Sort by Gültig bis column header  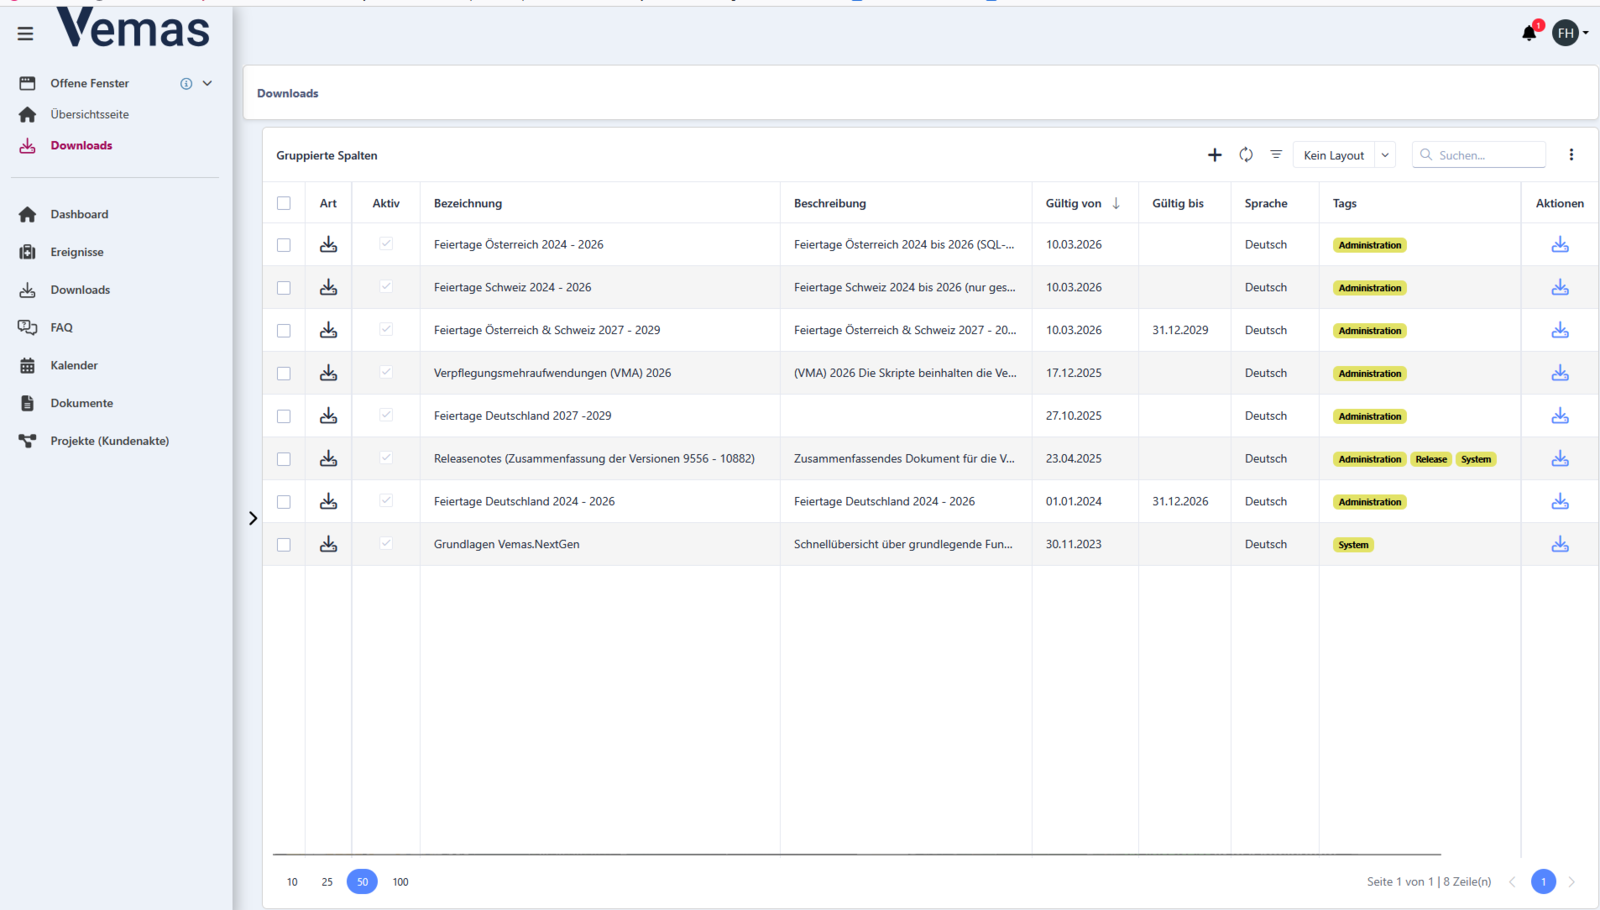tap(1178, 203)
